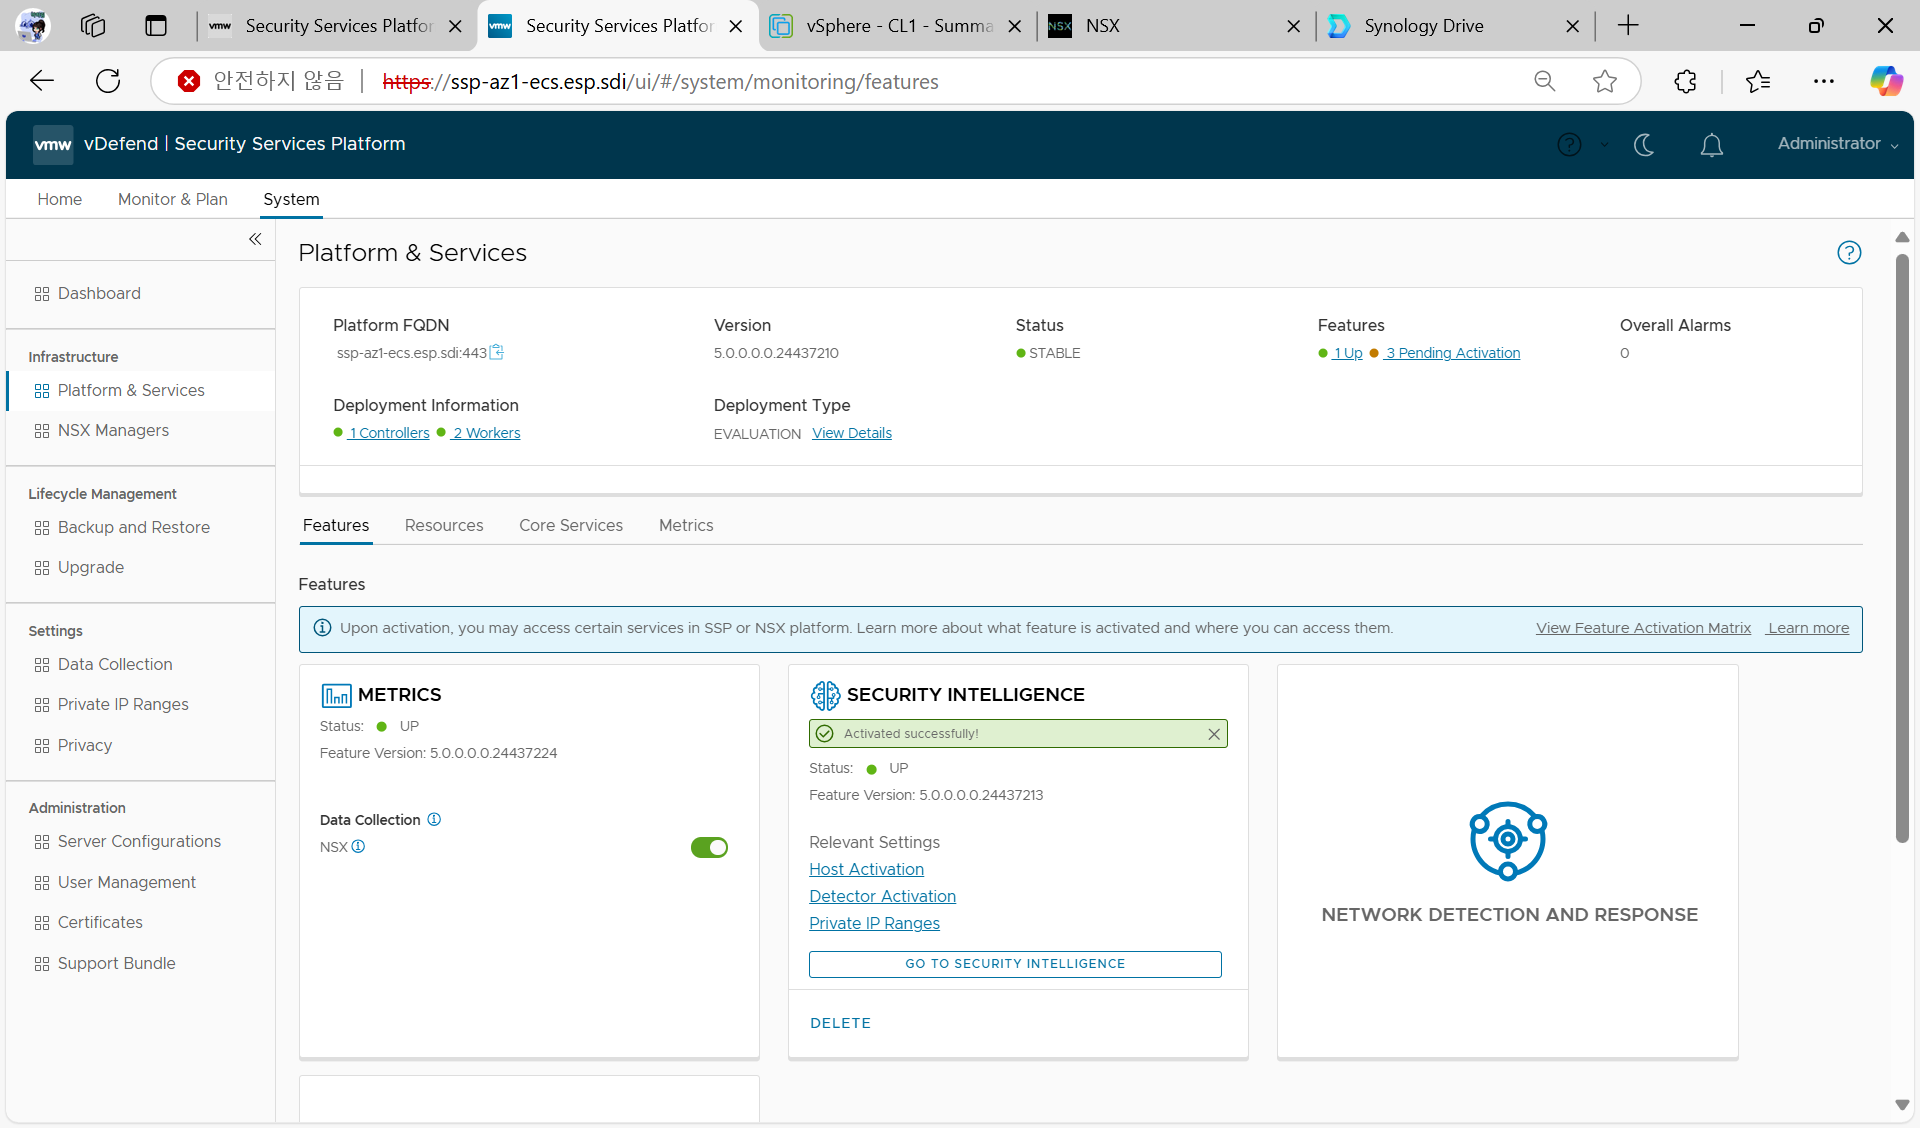Reload the page with refresh icon
This screenshot has width=1920, height=1128.
tap(108, 81)
